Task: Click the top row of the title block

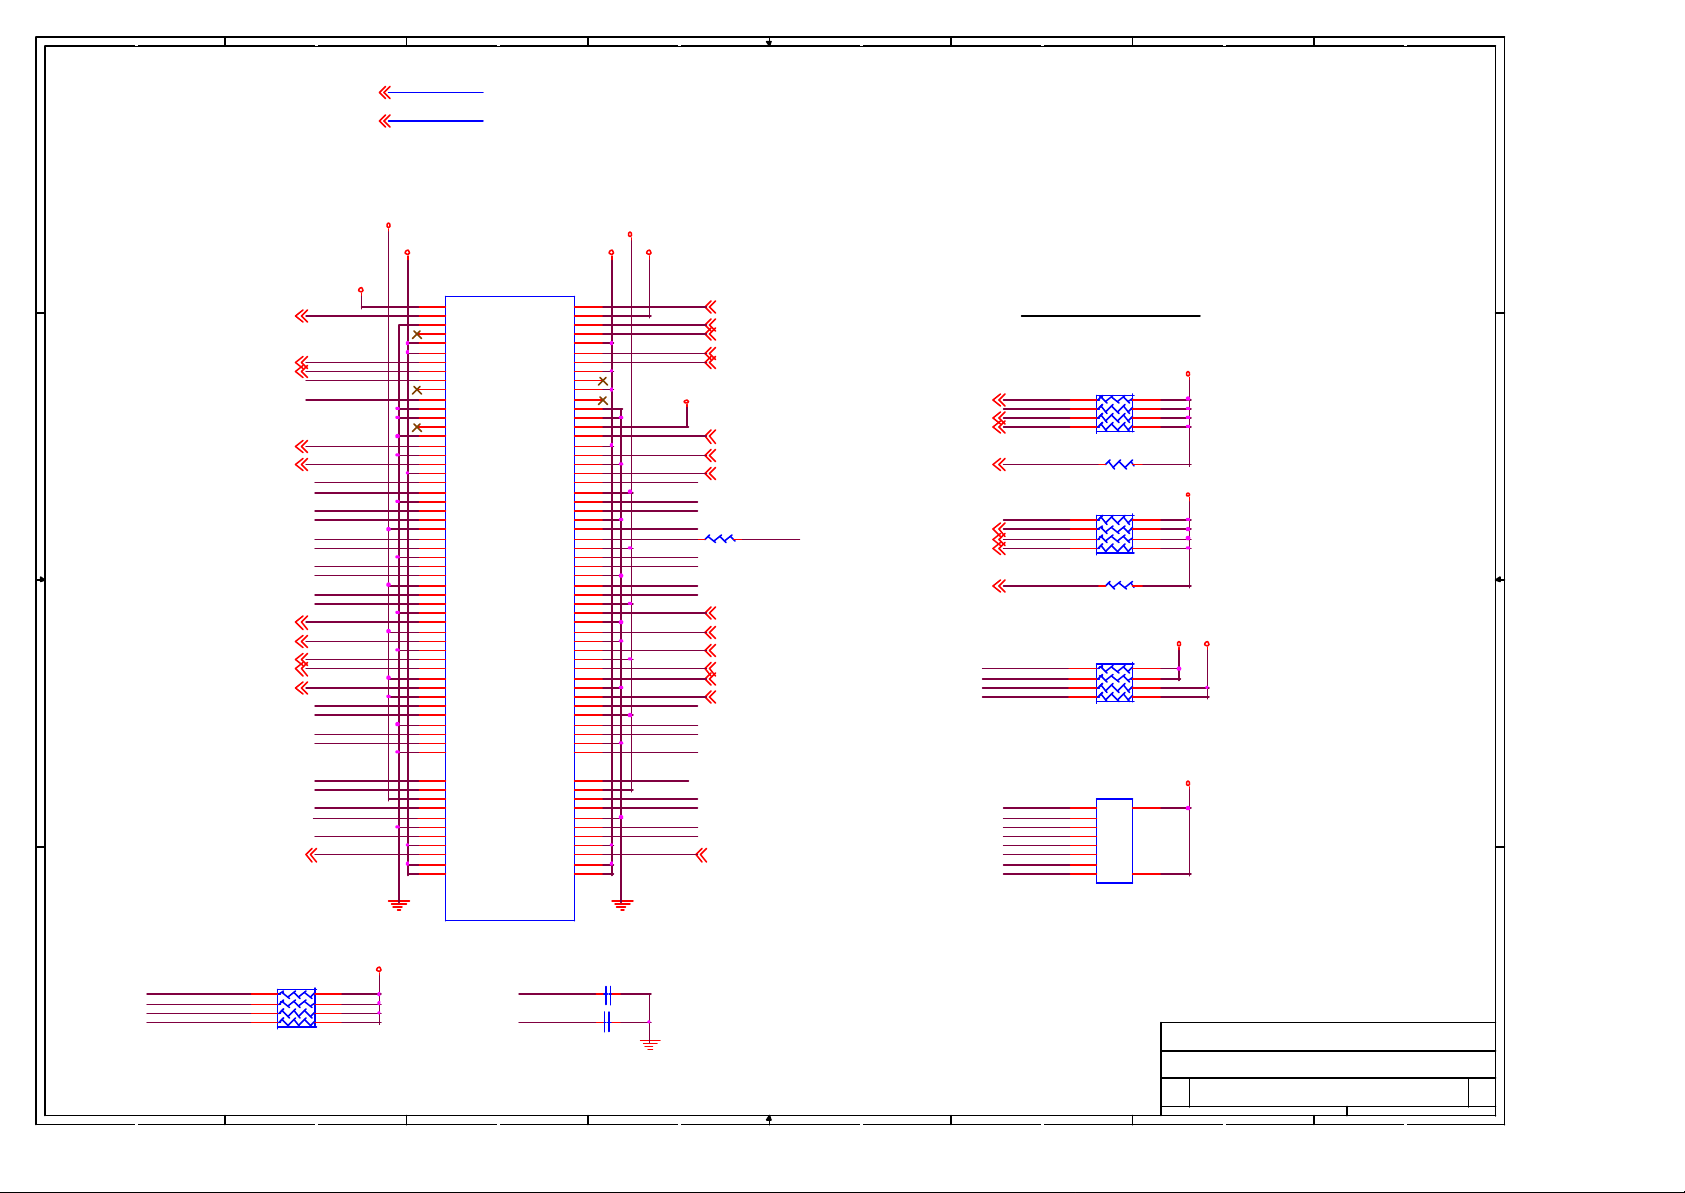Action: [1328, 1036]
